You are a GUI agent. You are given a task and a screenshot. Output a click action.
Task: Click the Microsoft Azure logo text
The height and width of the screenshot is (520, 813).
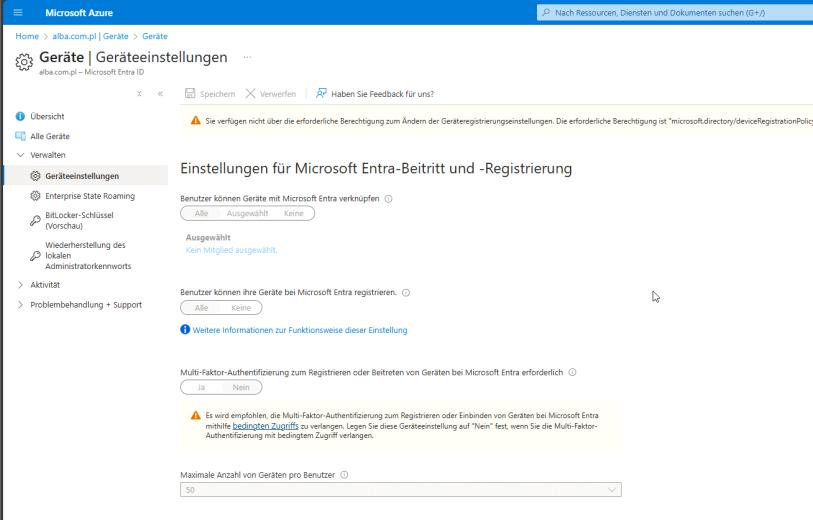pos(79,13)
